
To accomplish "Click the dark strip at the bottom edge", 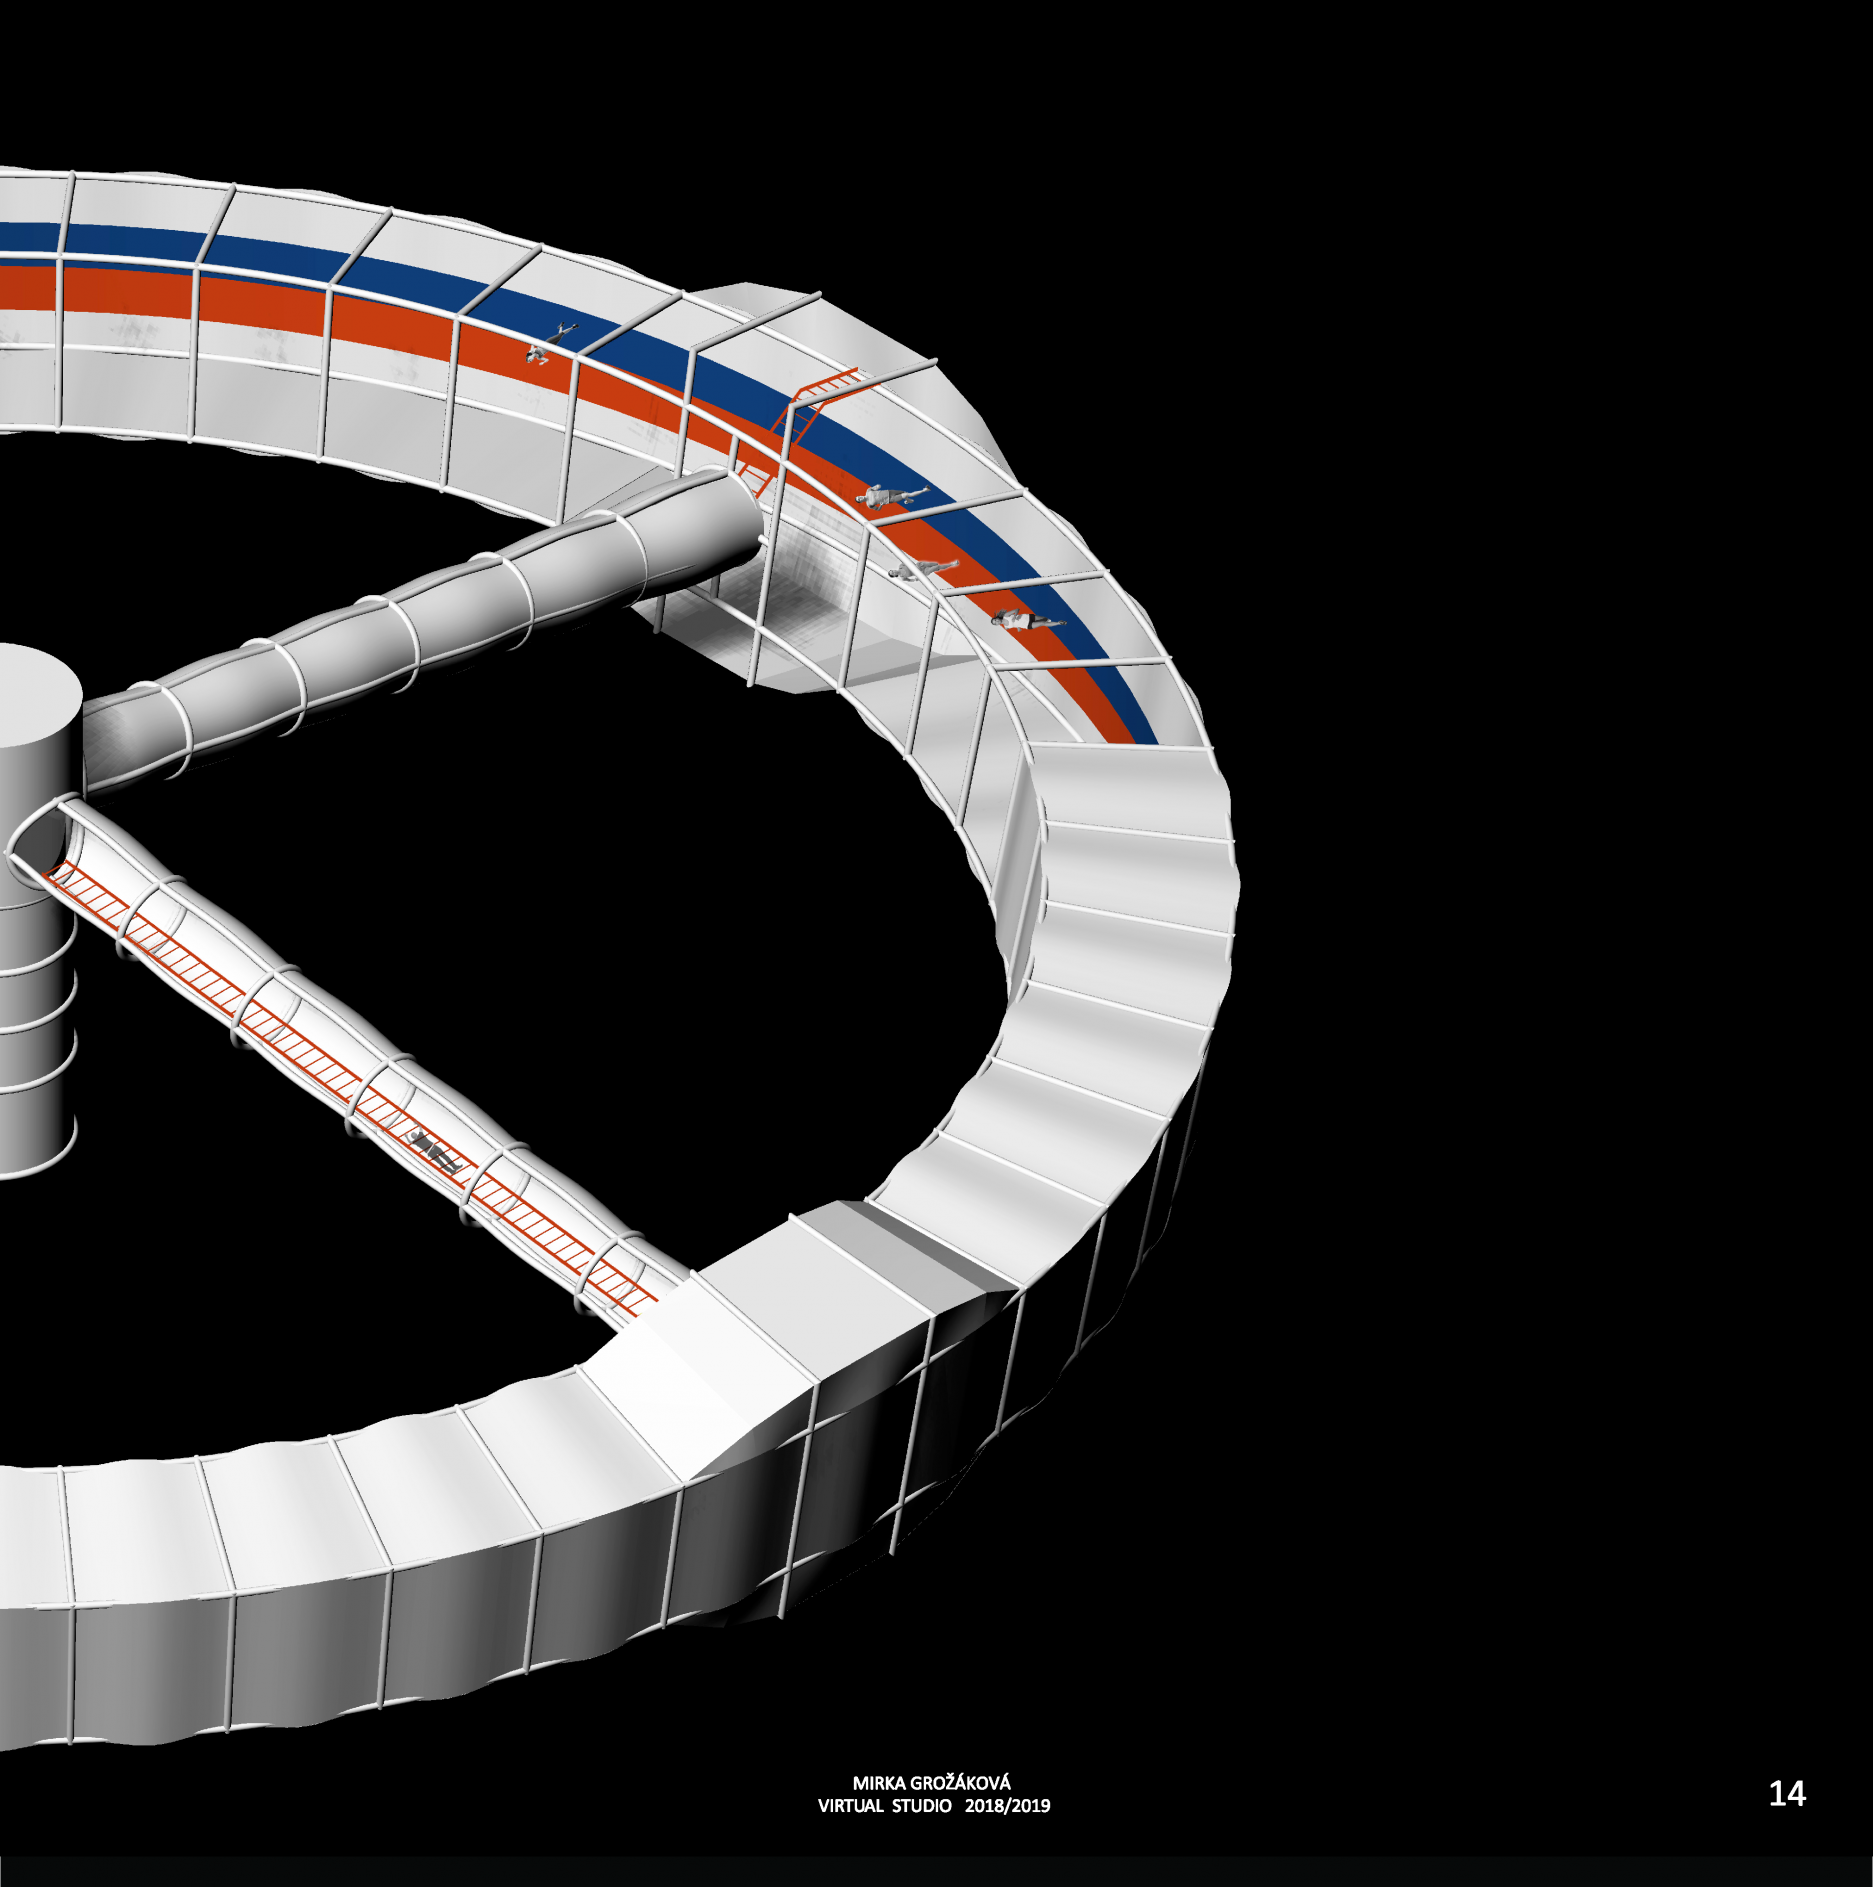I will 936,1871.
